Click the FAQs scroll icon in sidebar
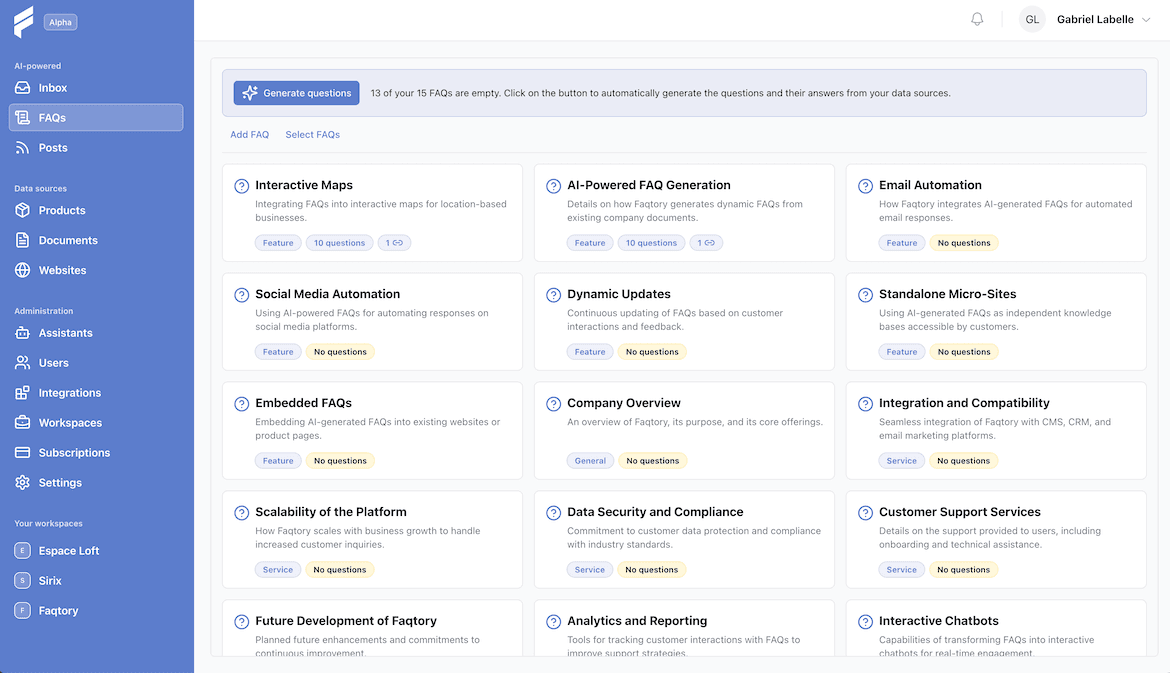This screenshot has height=673, width=1170. pyautogui.click(x=22, y=118)
